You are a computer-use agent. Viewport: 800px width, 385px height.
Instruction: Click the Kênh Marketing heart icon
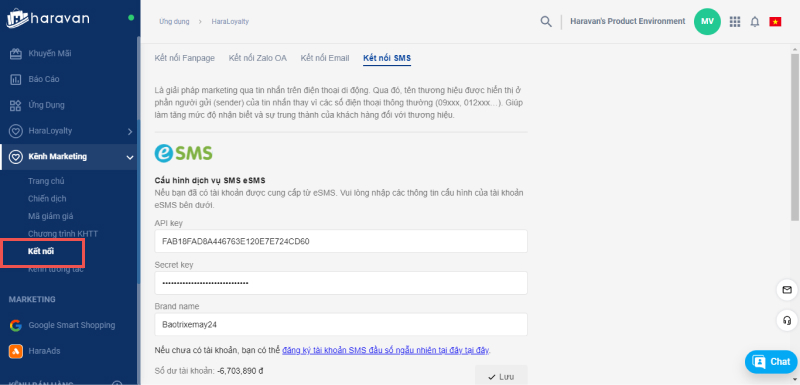click(16, 157)
